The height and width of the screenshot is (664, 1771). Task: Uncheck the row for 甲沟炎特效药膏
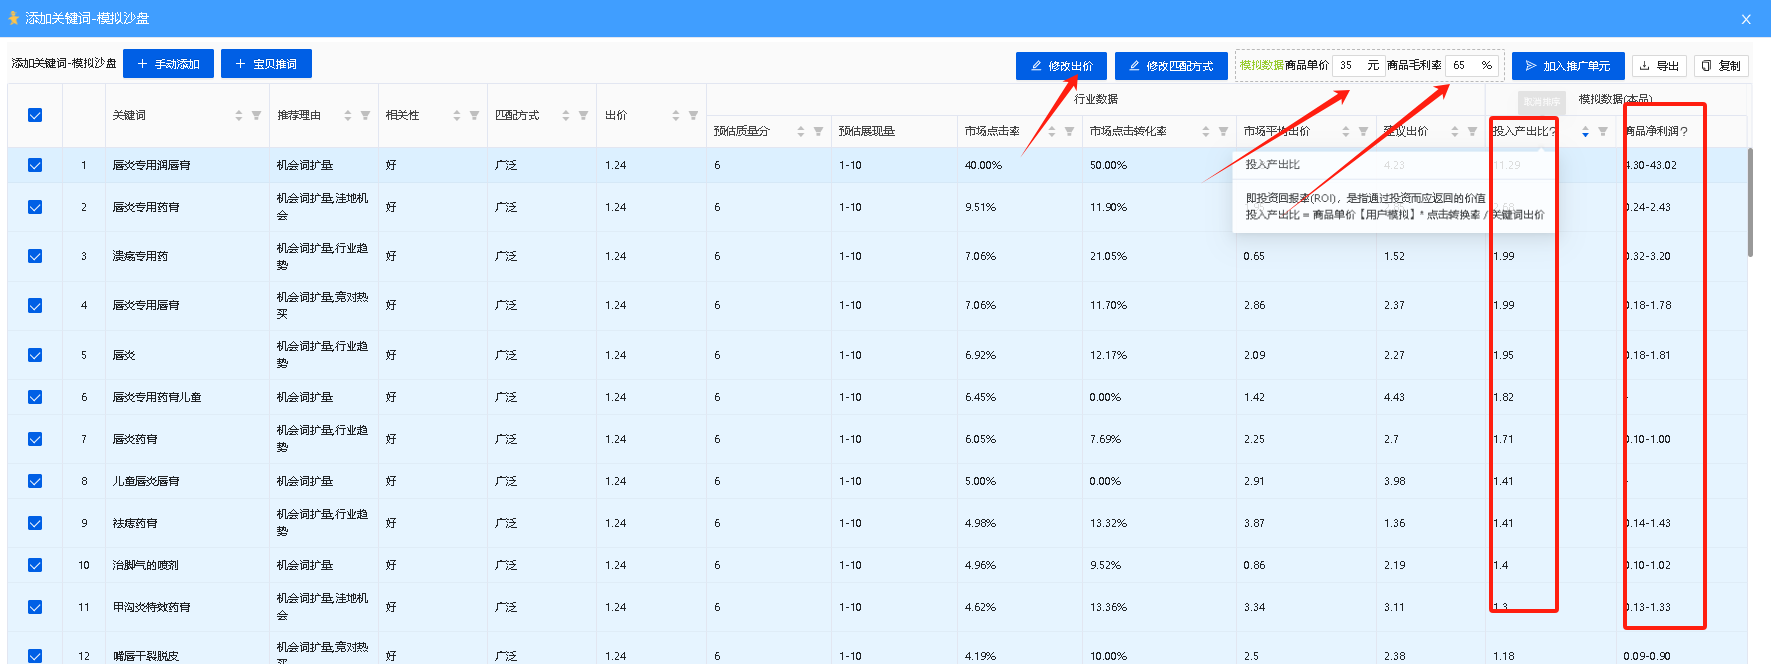click(35, 607)
